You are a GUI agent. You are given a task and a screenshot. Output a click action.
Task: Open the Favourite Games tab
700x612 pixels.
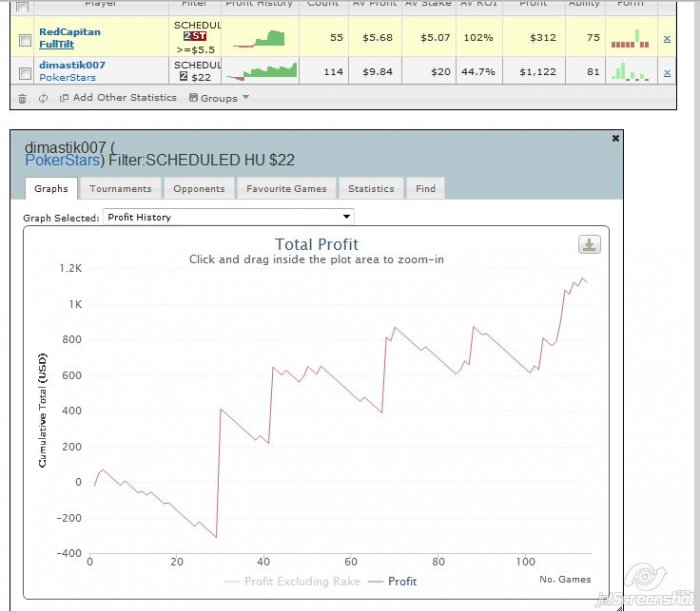287,188
